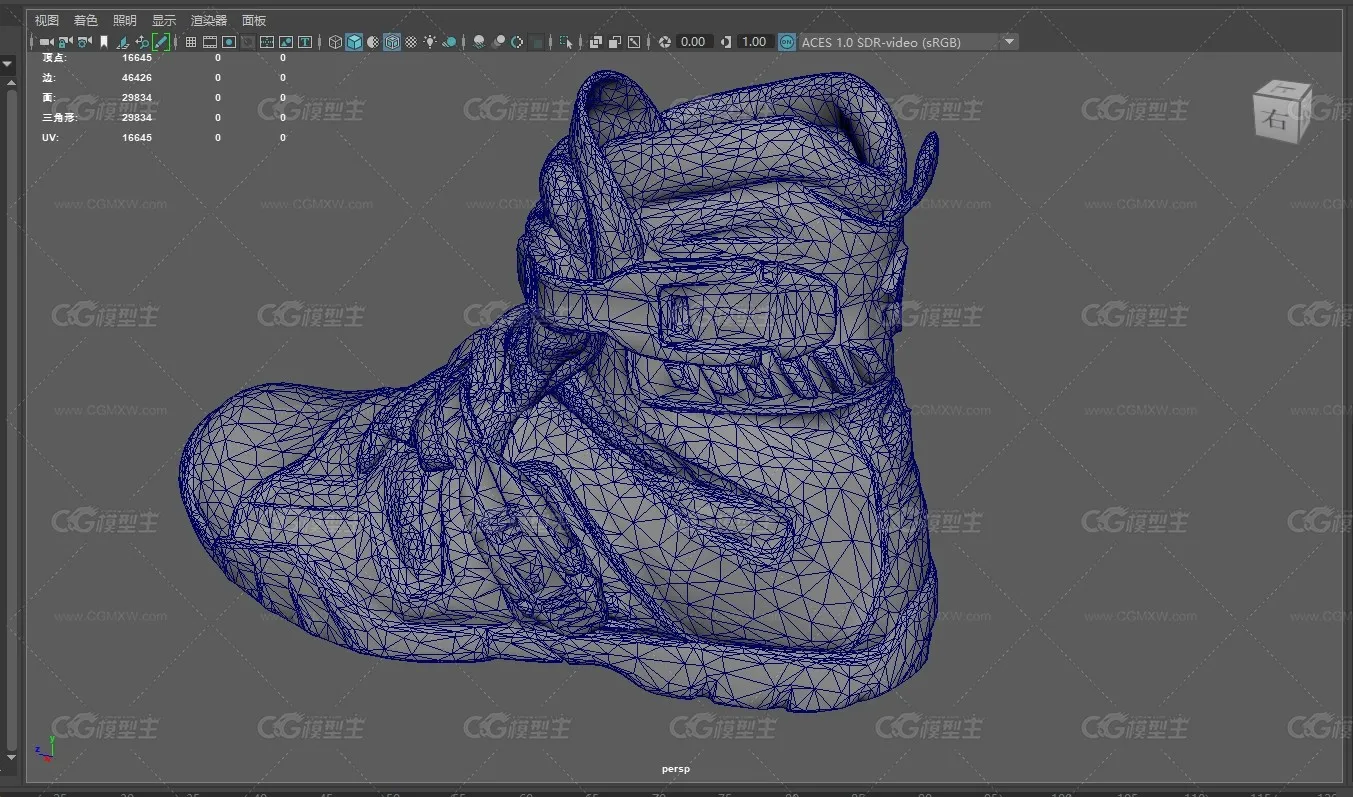
Task: Toggle the Safe Title icon
Action: (x=306, y=42)
